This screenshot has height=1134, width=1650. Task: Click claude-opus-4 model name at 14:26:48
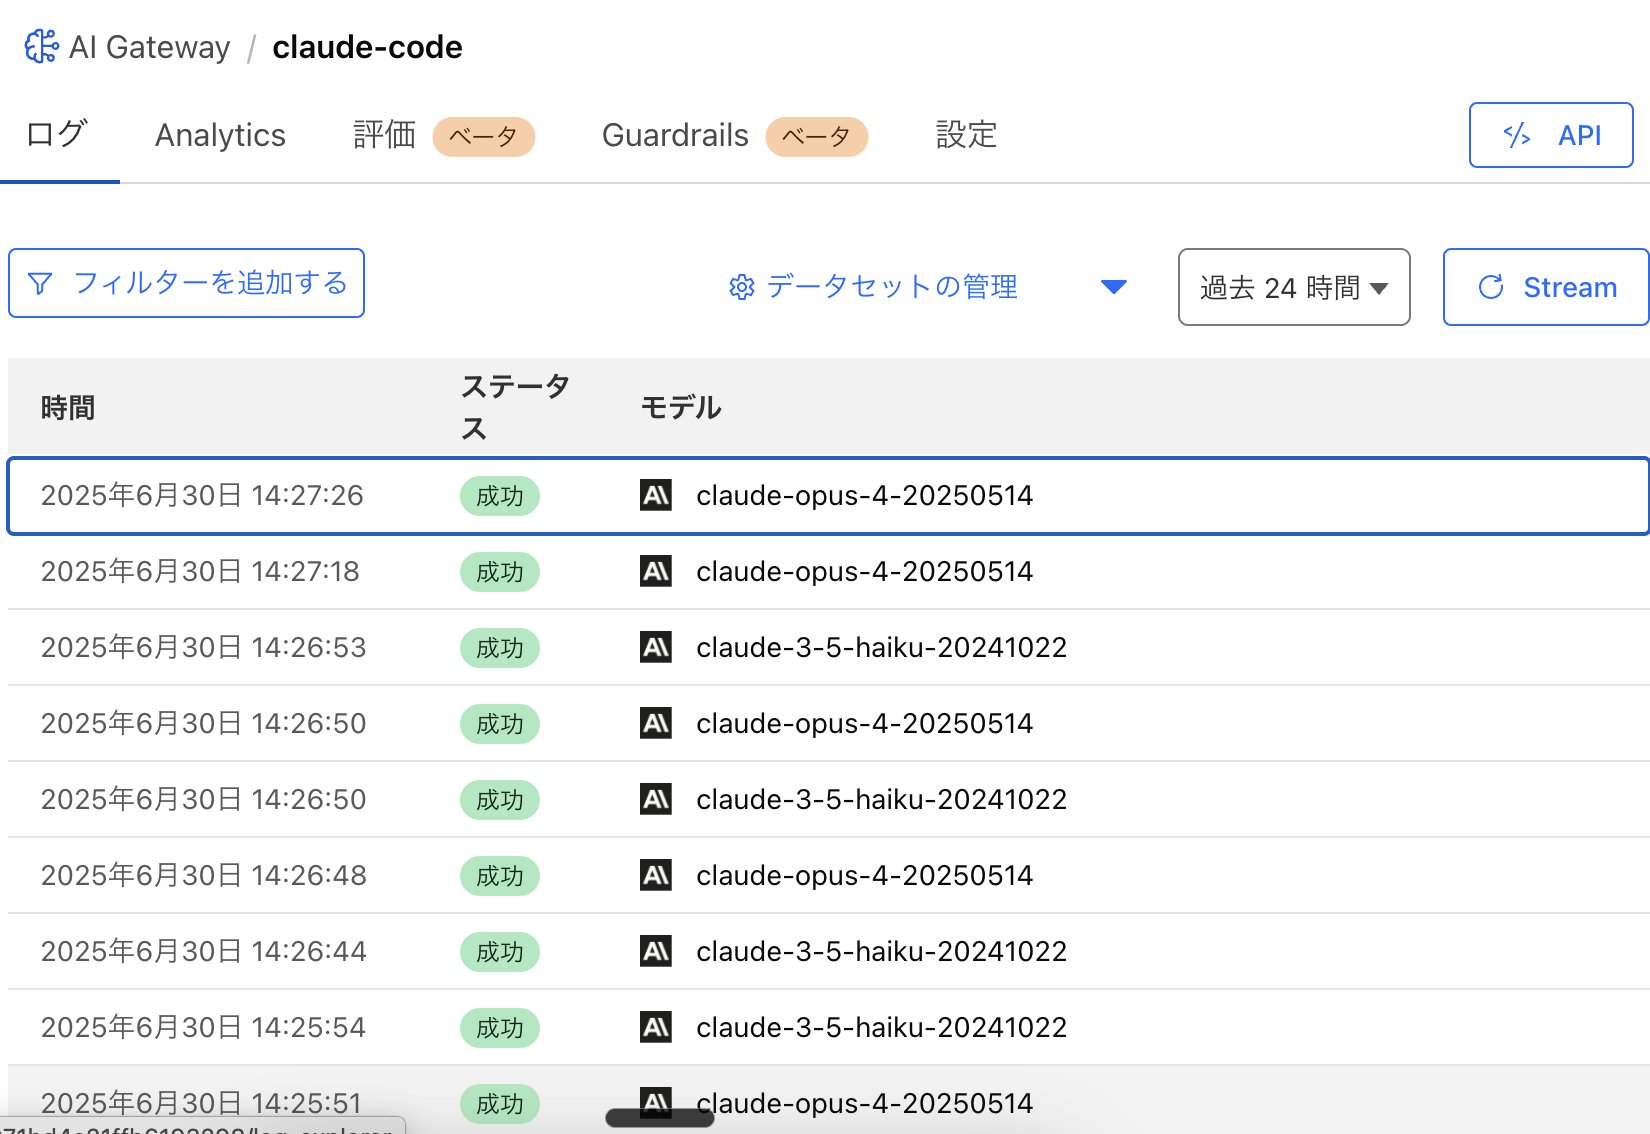tap(864, 875)
